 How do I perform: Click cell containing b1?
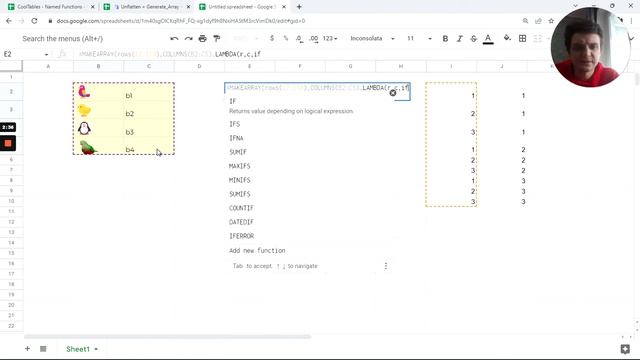[x=149, y=93]
